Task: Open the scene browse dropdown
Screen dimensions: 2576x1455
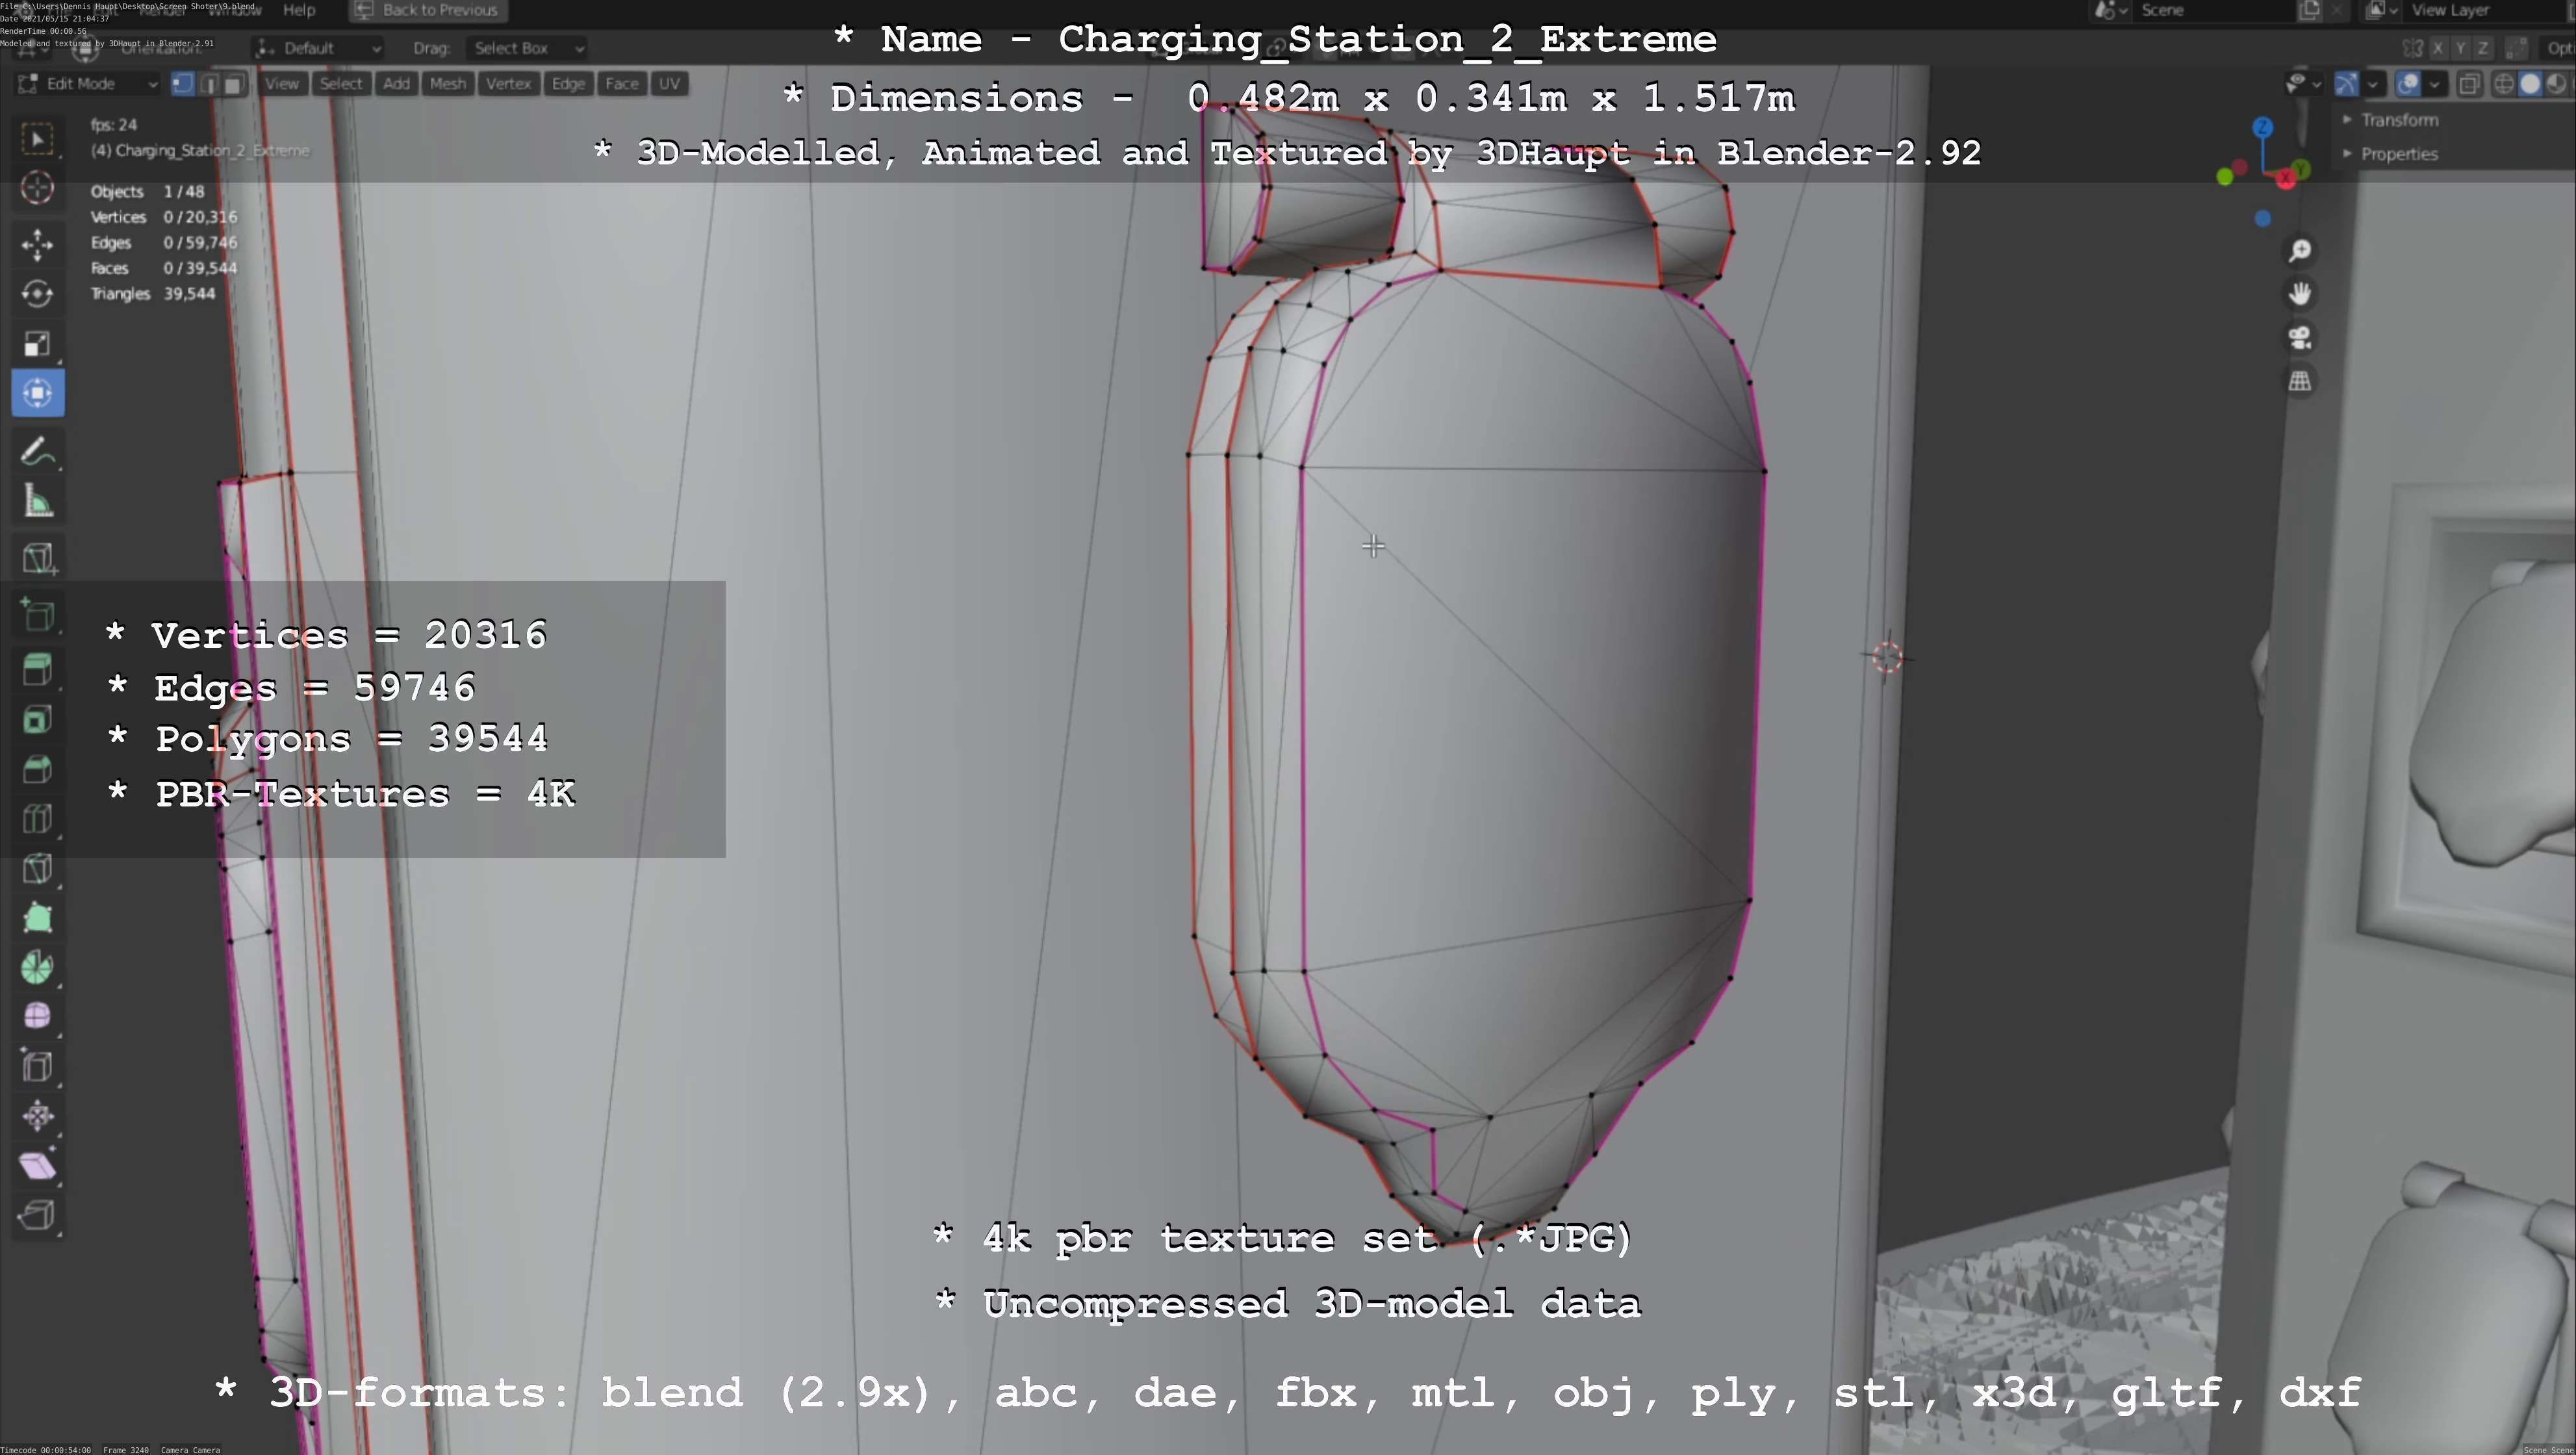Action: point(2110,10)
